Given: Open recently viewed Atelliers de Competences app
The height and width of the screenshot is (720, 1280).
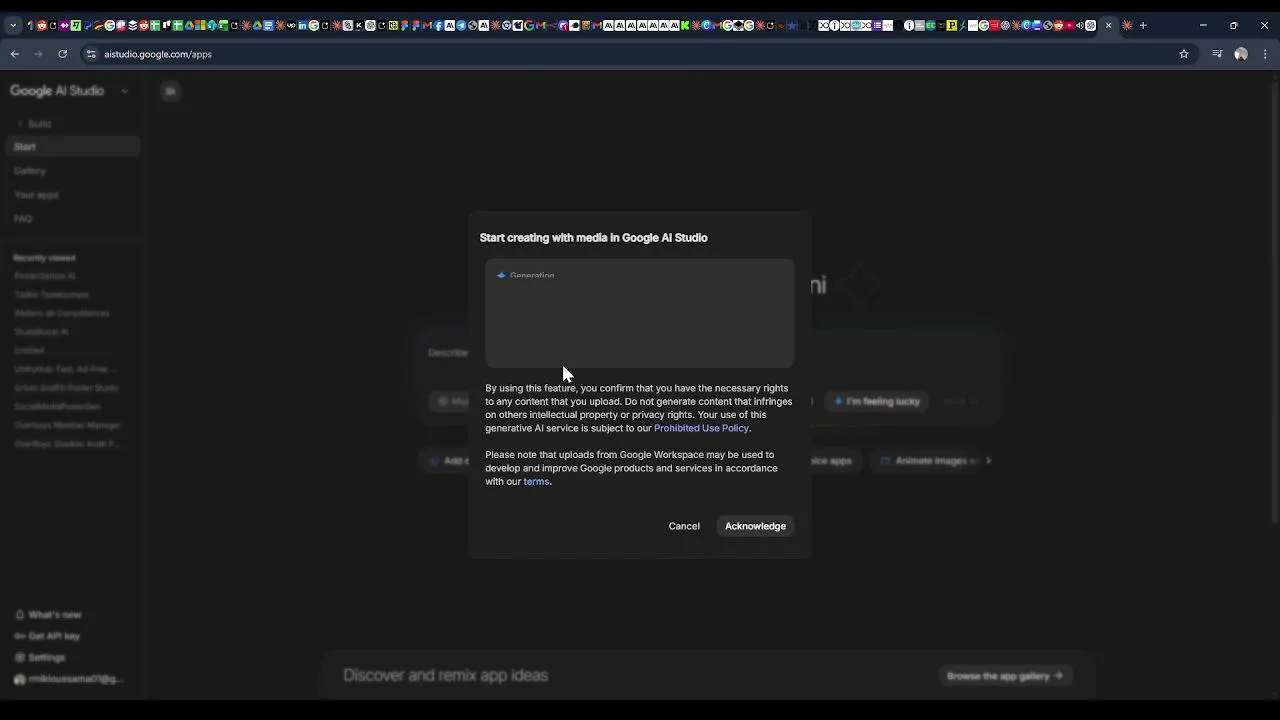Looking at the screenshot, I should pos(62,313).
